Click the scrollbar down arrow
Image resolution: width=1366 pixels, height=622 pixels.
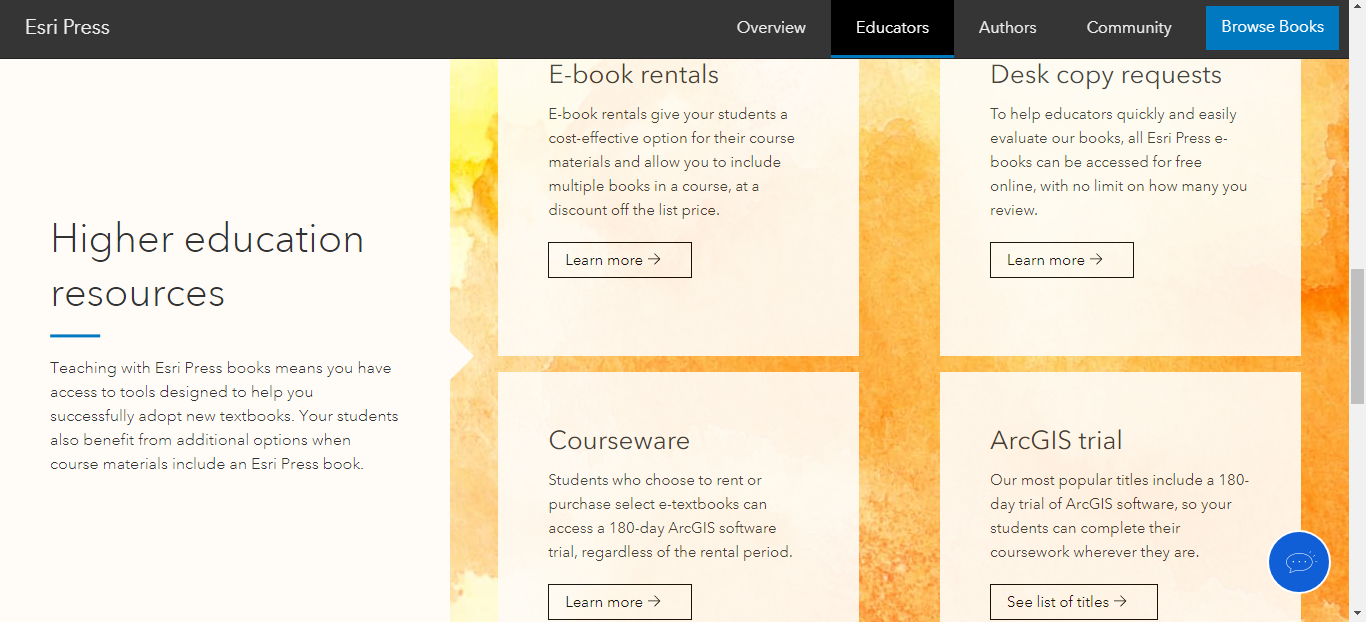click(x=1357, y=613)
